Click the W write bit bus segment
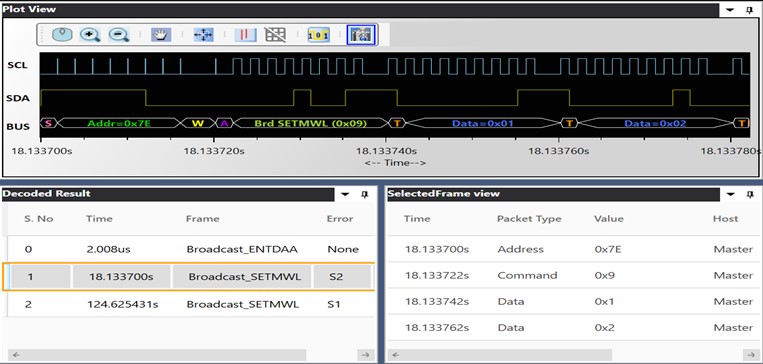The height and width of the screenshot is (364, 763). (198, 123)
